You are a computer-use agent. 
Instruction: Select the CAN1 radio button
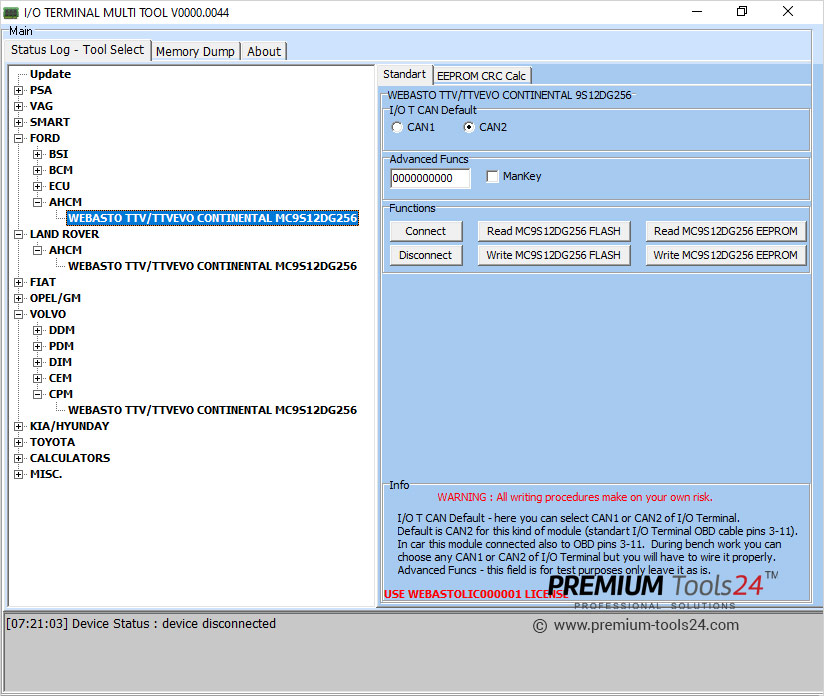tap(397, 127)
